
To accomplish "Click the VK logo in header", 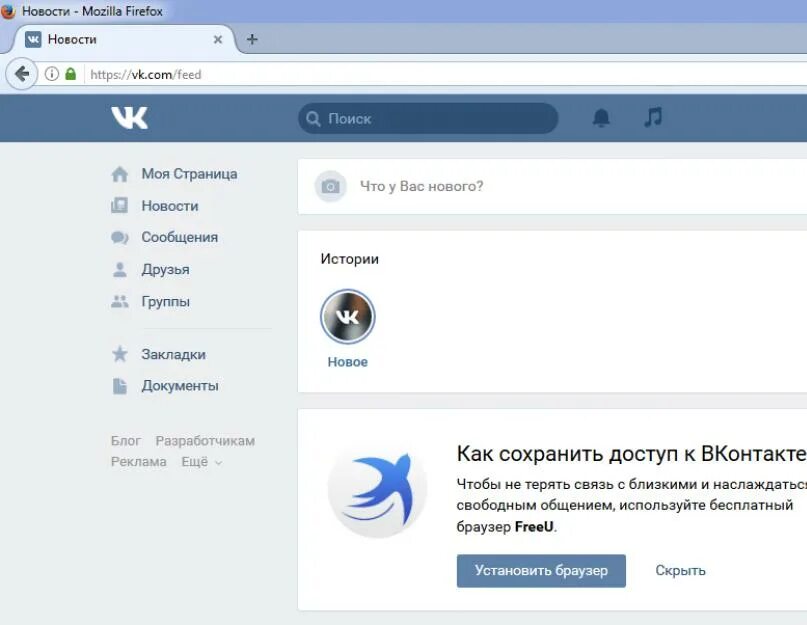I will [x=129, y=118].
